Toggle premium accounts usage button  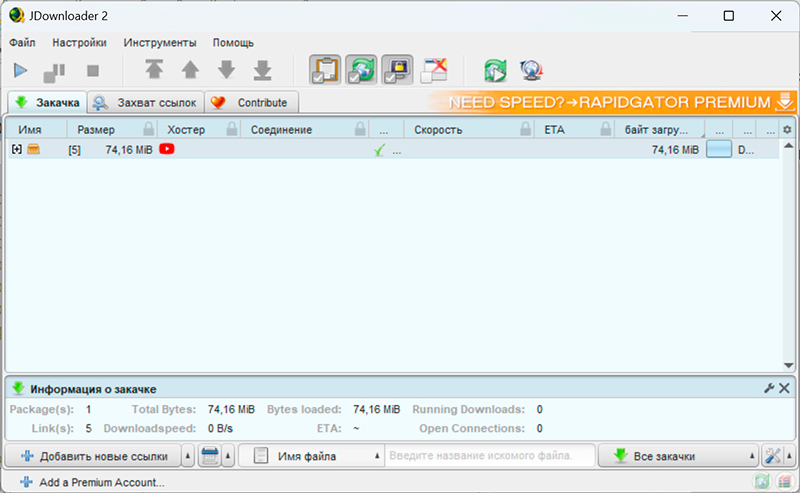coord(396,70)
